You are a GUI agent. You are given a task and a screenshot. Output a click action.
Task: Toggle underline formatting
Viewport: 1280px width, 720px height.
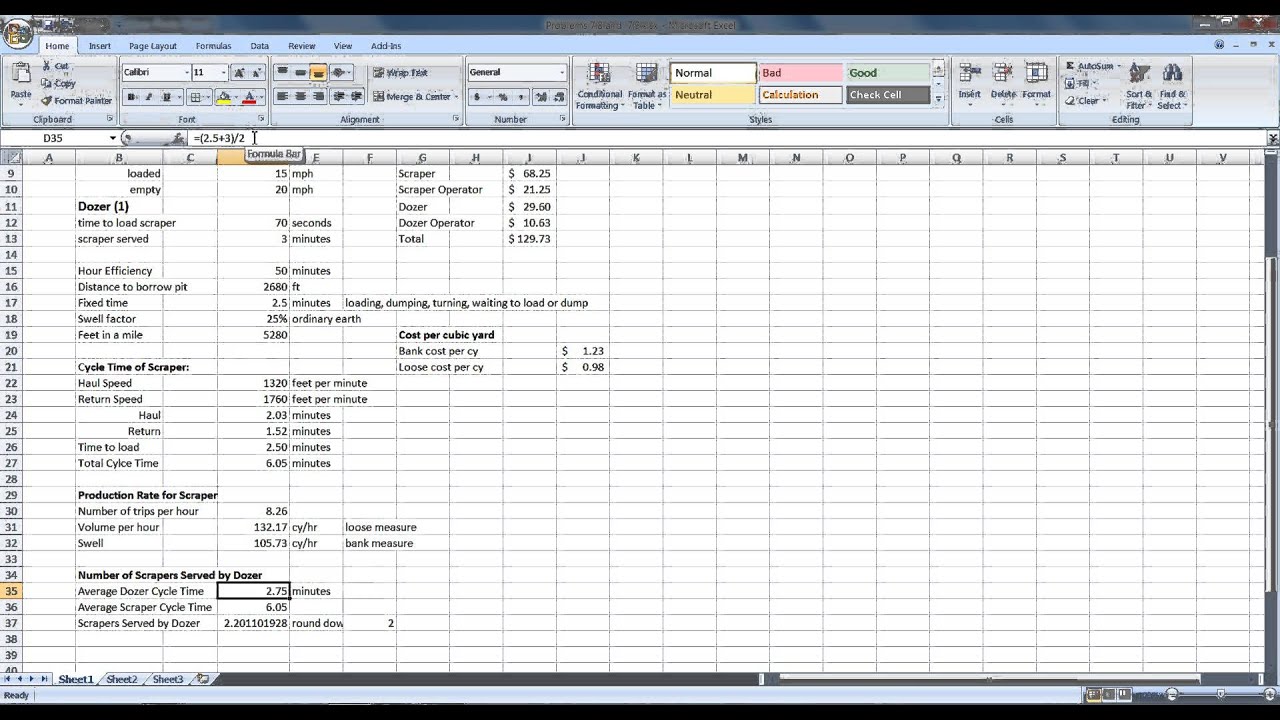coord(166,97)
